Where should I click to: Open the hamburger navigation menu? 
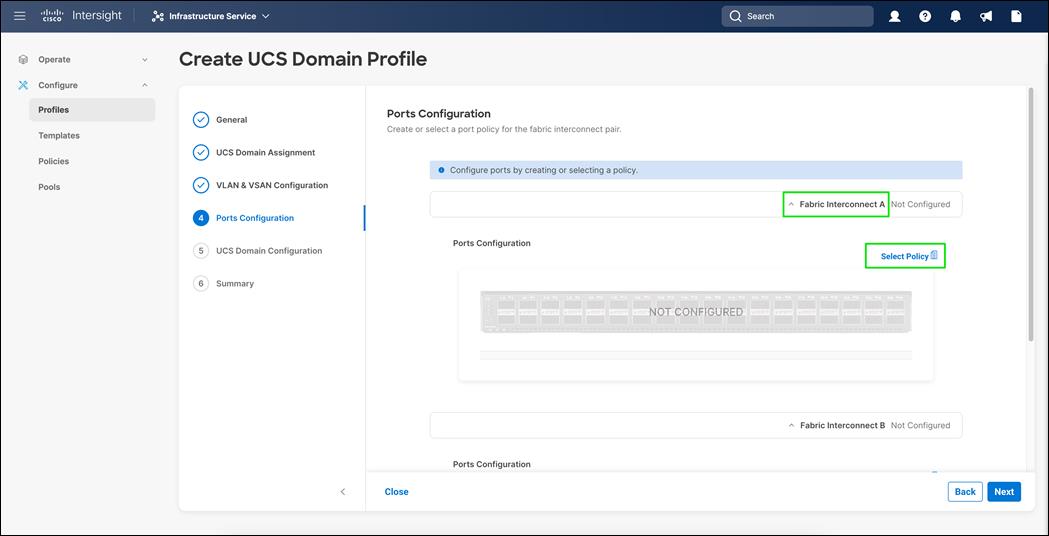pyautogui.click(x=20, y=16)
